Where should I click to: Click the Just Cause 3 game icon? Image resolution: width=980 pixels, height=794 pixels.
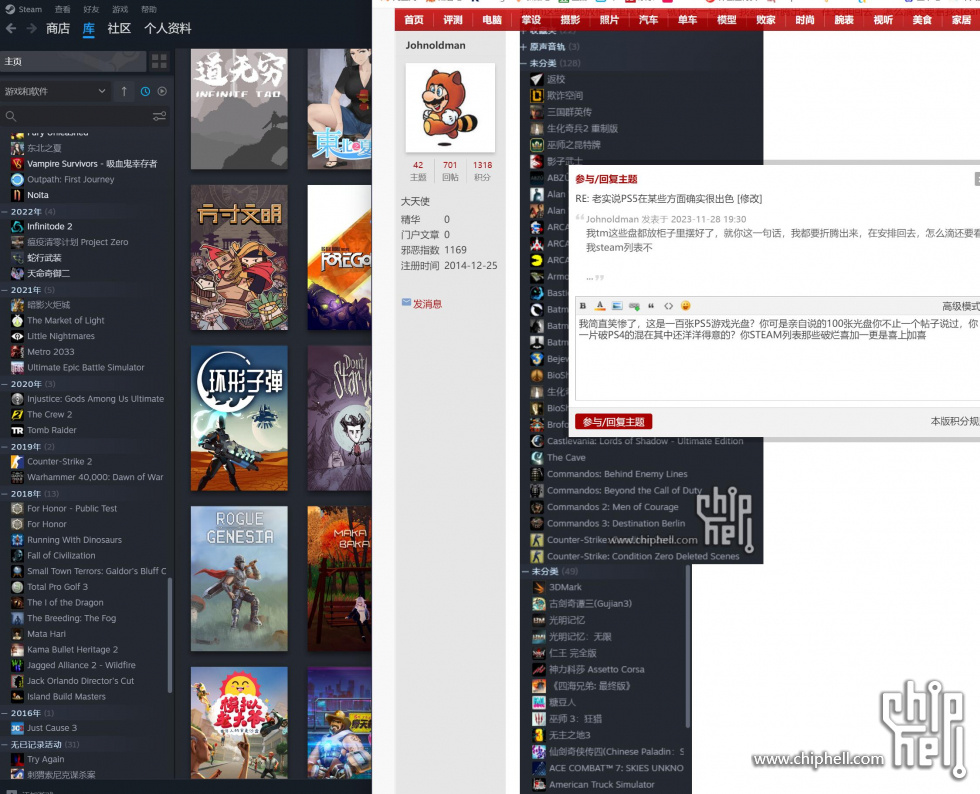[x=18, y=728]
